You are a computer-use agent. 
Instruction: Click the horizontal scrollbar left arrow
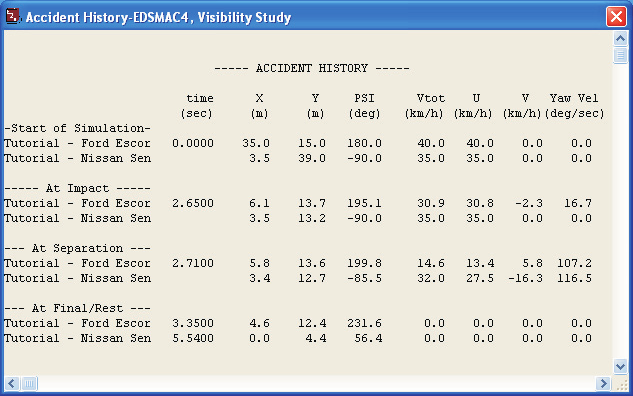pos(12,383)
